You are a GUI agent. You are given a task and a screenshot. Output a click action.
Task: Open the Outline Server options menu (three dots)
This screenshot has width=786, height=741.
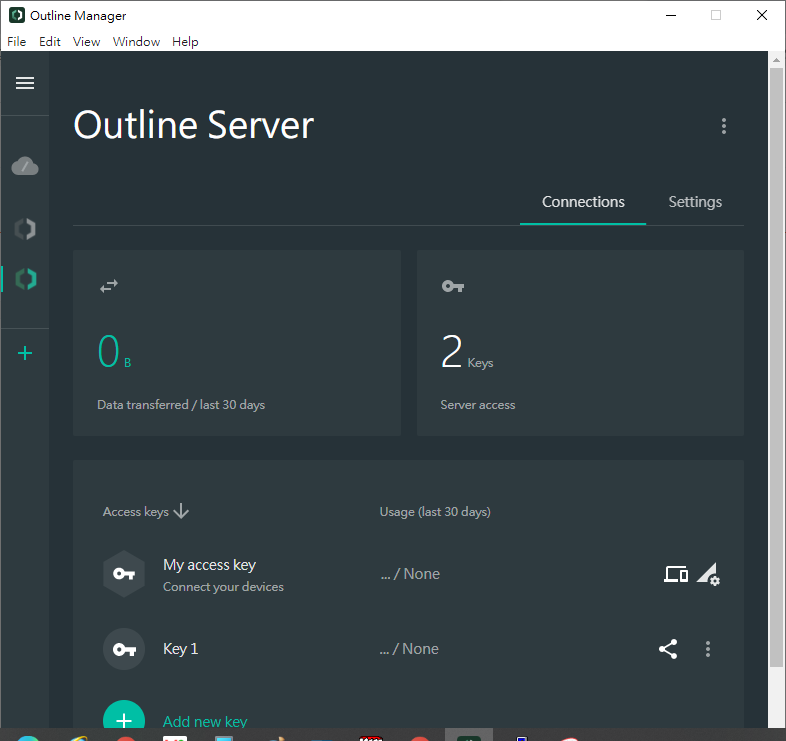point(723,126)
